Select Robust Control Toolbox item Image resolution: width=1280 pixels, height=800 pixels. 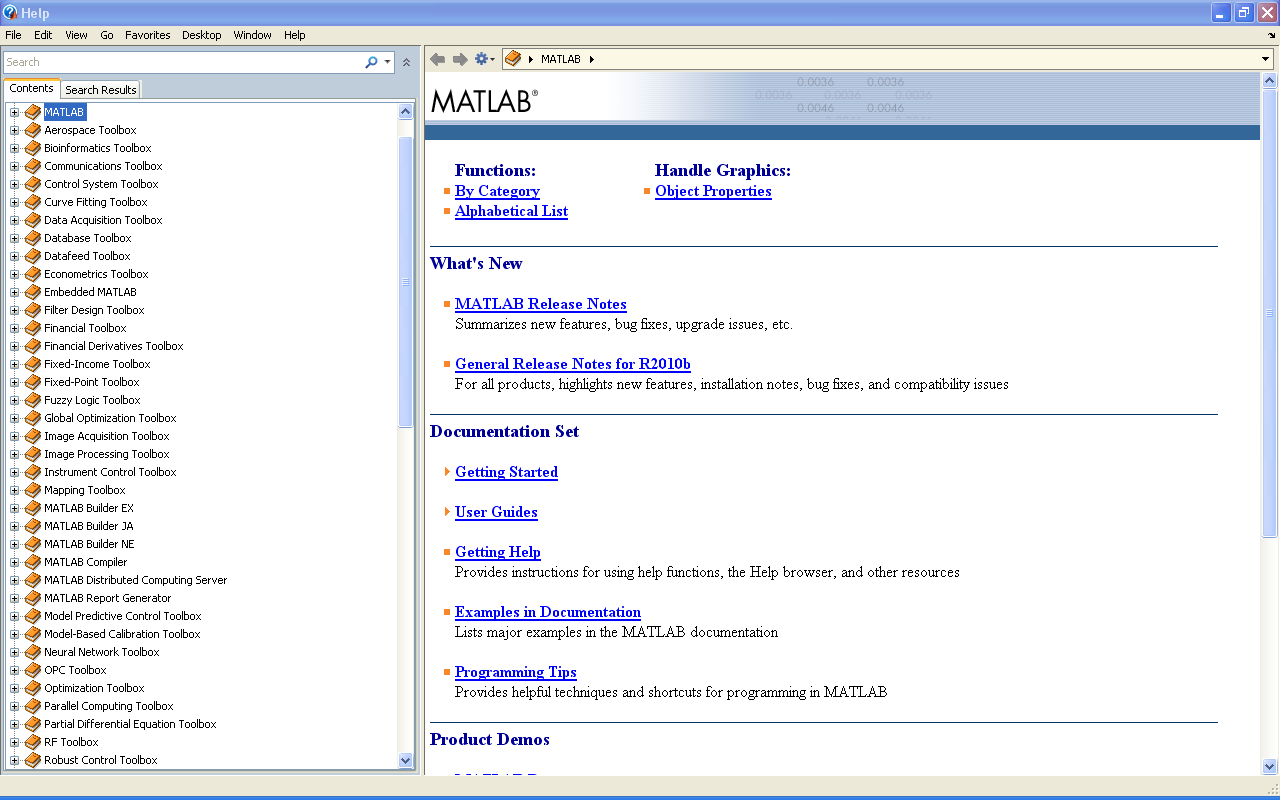101,760
